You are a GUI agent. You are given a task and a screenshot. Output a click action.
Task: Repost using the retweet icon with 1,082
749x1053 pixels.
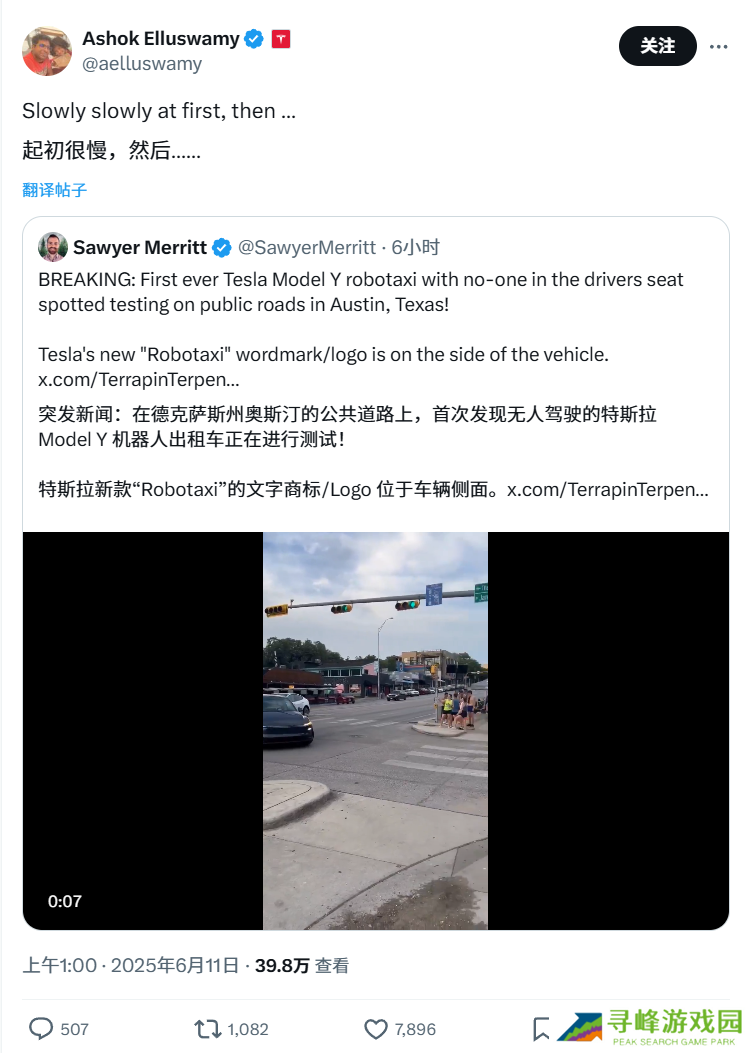(207, 1029)
